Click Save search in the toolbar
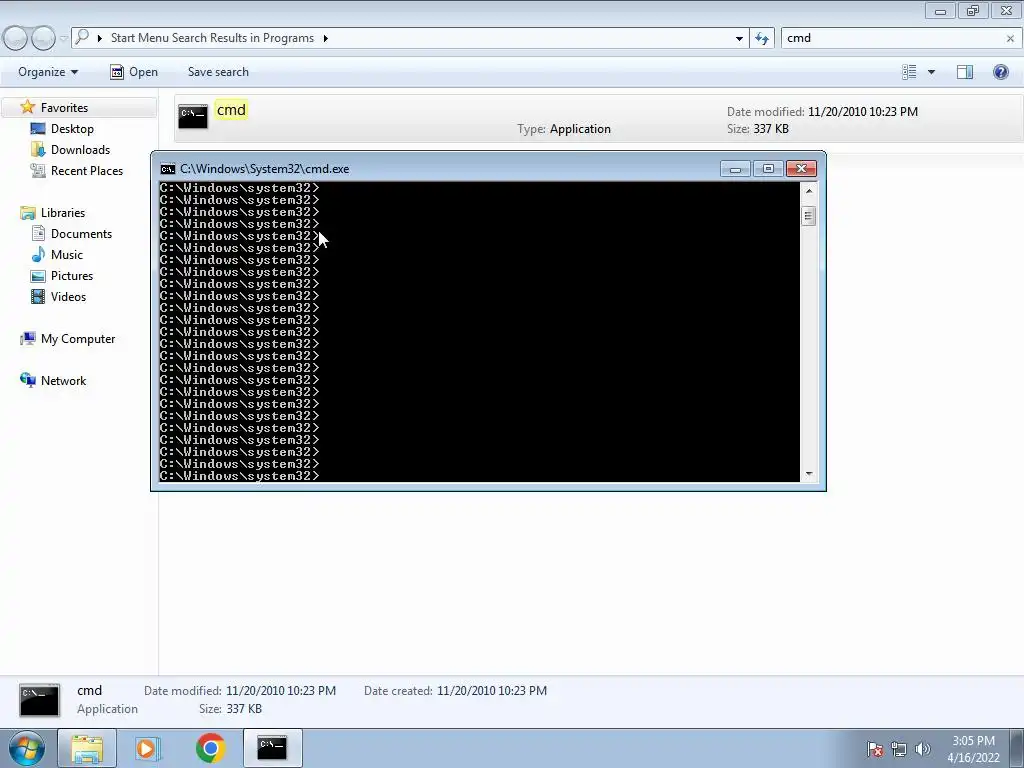Image resolution: width=1024 pixels, height=768 pixels. pos(218,72)
